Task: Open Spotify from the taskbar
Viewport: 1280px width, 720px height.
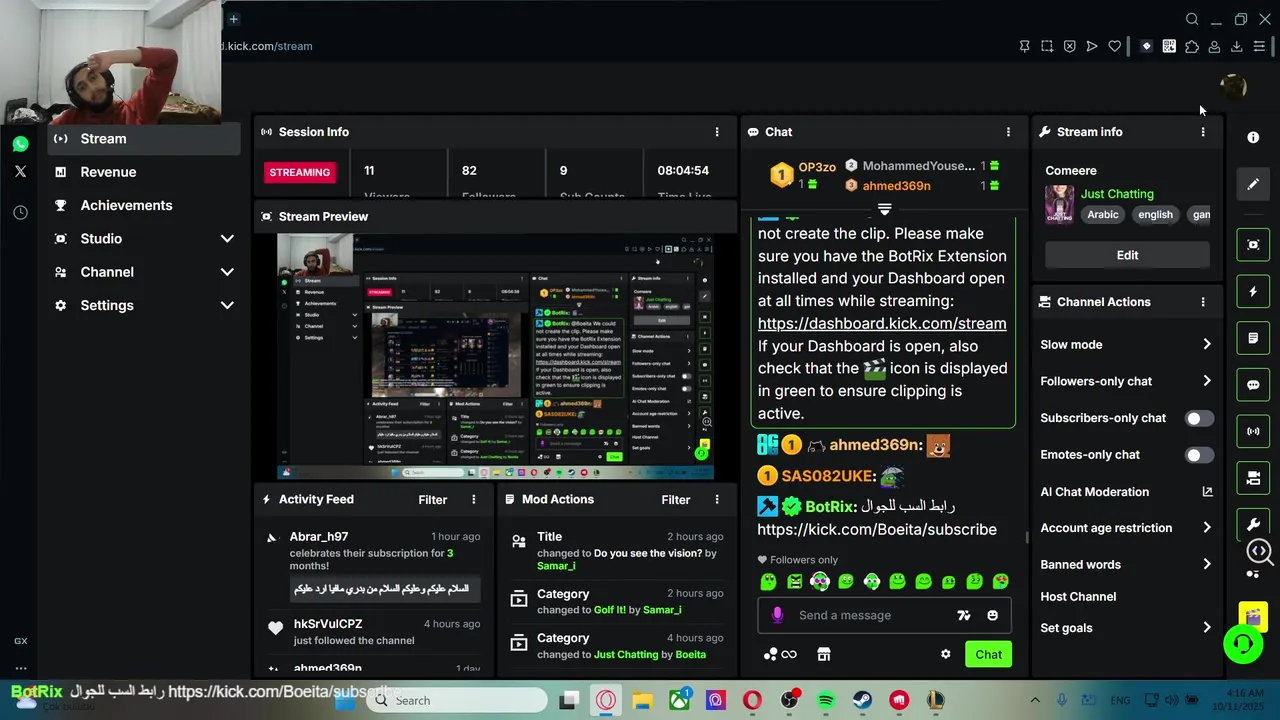Action: pos(826,700)
